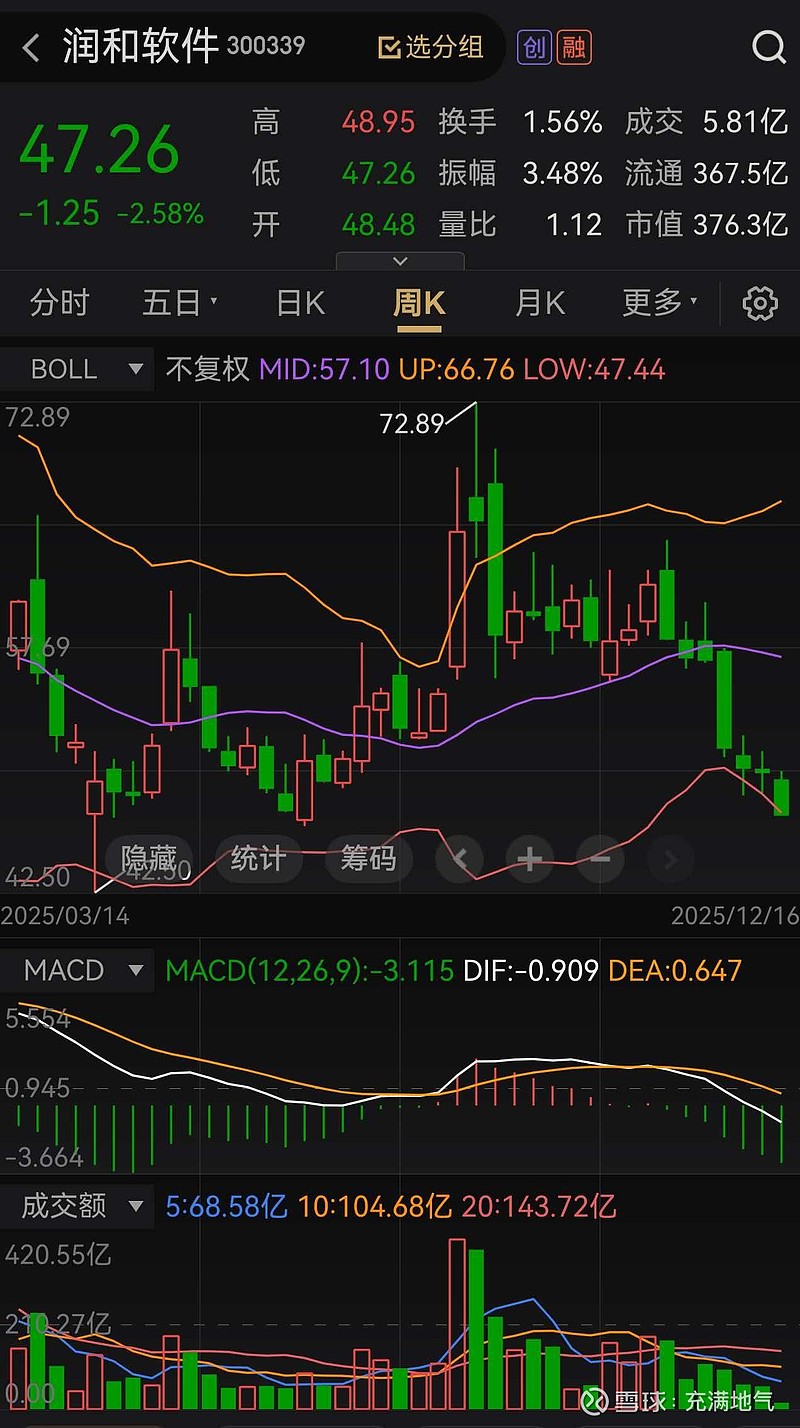The width and height of the screenshot is (800, 1428).
Task: Expand the quote details via down chevron
Action: [400, 260]
